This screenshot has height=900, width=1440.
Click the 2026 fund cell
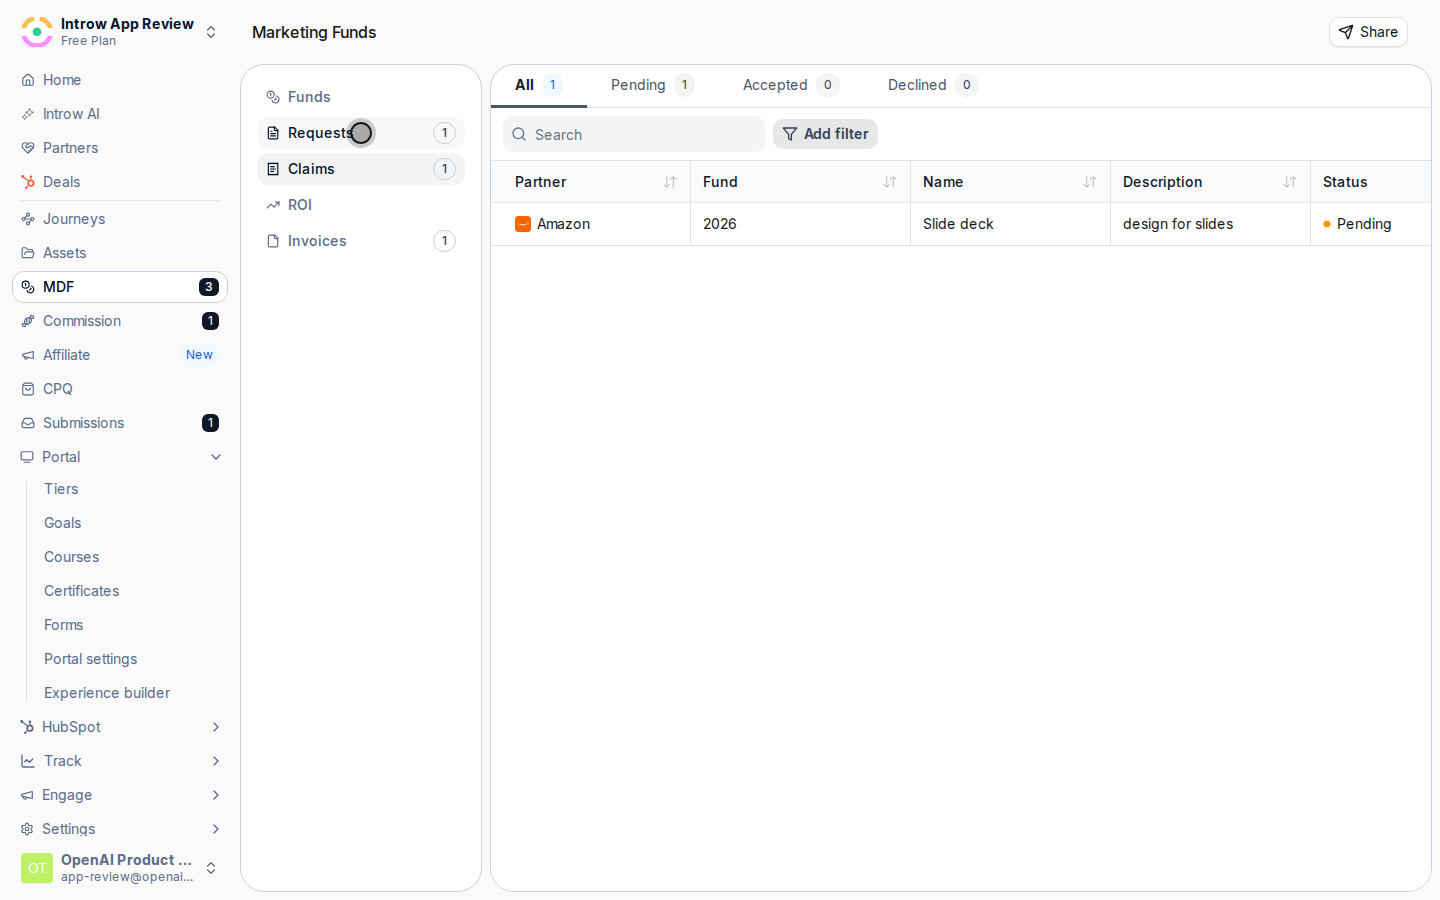pyautogui.click(x=800, y=224)
